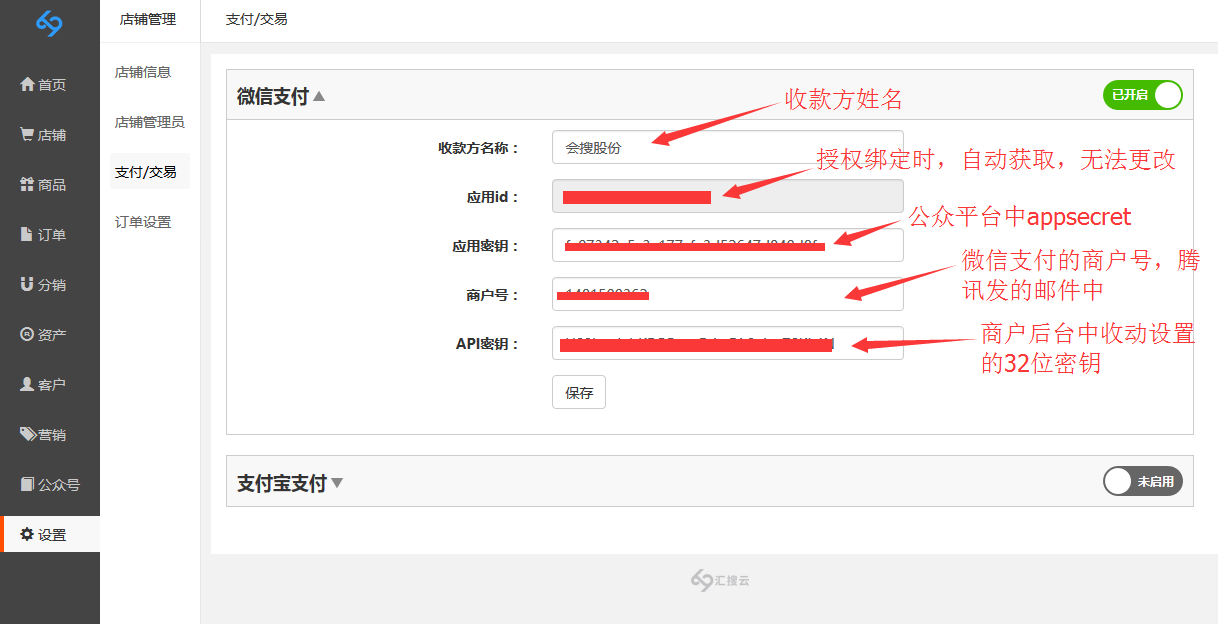Image resolution: width=1218 pixels, height=624 pixels.
Task: Click the 保存 button
Action: click(579, 393)
